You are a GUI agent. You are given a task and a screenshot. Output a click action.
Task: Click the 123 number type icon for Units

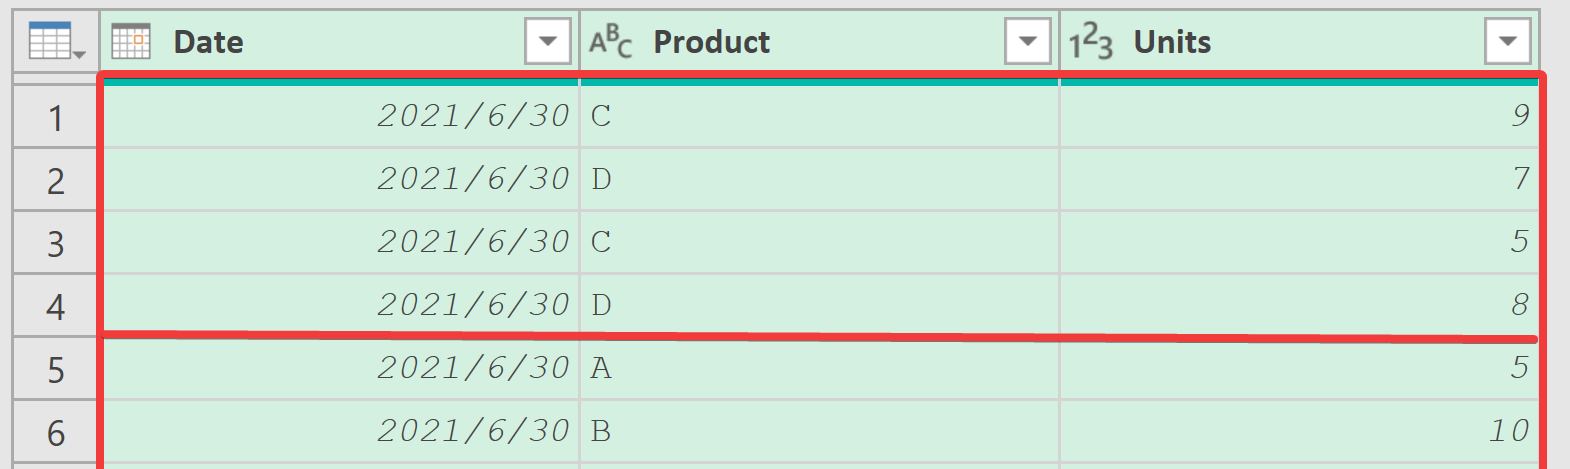point(1090,42)
